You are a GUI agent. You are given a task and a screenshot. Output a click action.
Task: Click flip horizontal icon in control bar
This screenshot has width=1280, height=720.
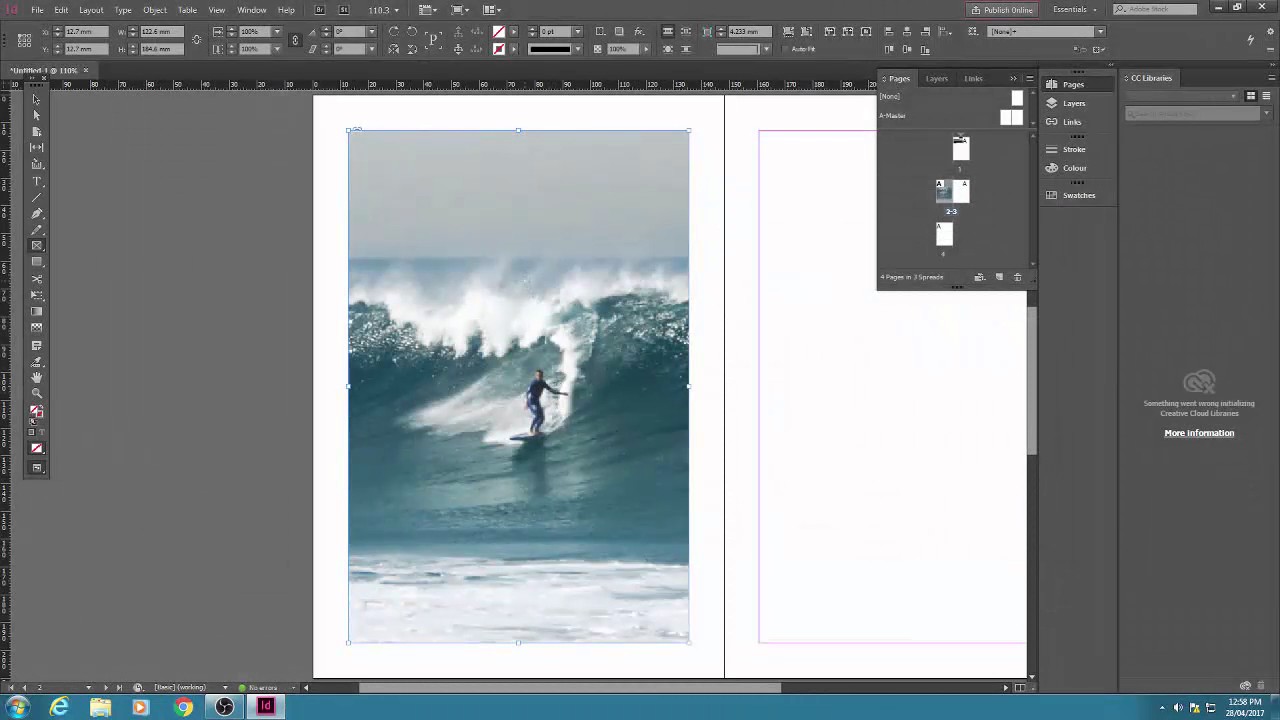pyautogui.click(x=394, y=49)
